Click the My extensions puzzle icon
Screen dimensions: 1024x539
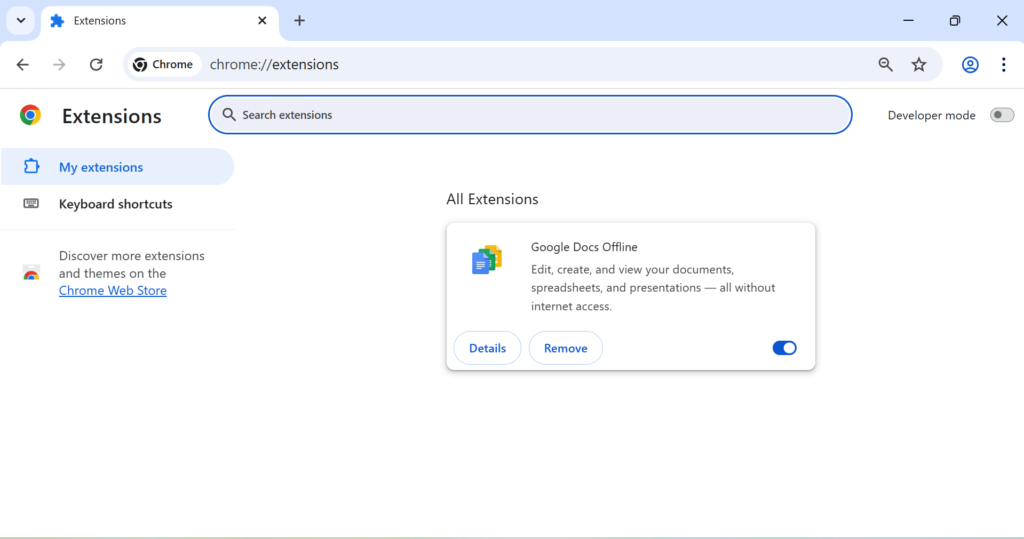click(31, 166)
